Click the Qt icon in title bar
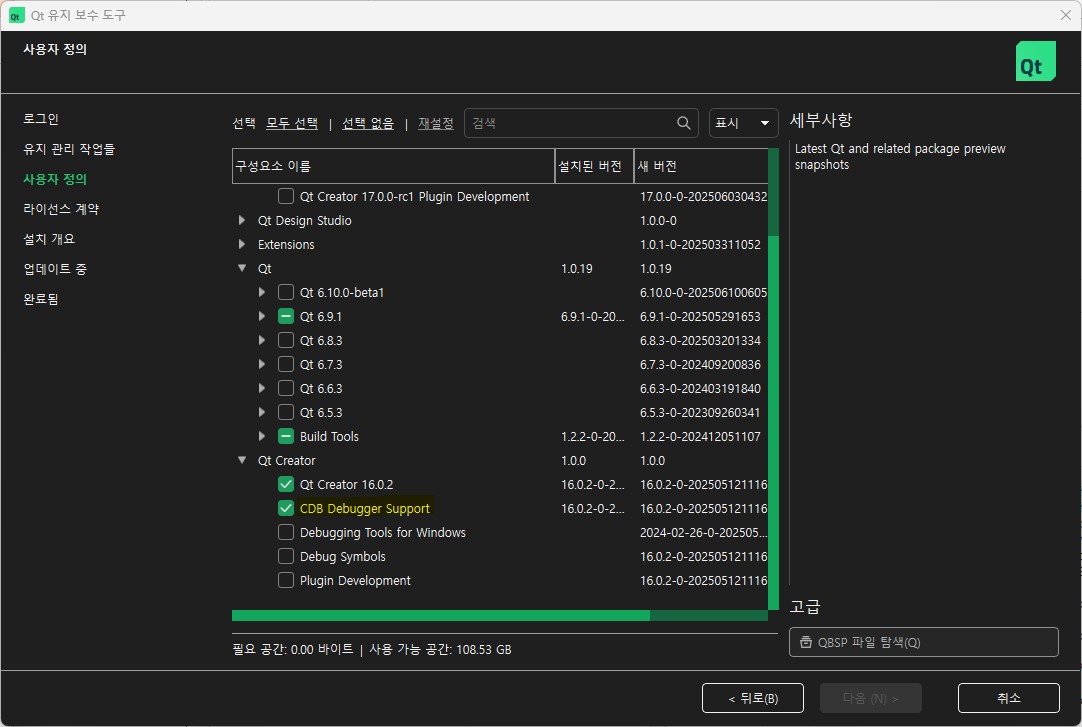The image size is (1082, 727). point(17,15)
